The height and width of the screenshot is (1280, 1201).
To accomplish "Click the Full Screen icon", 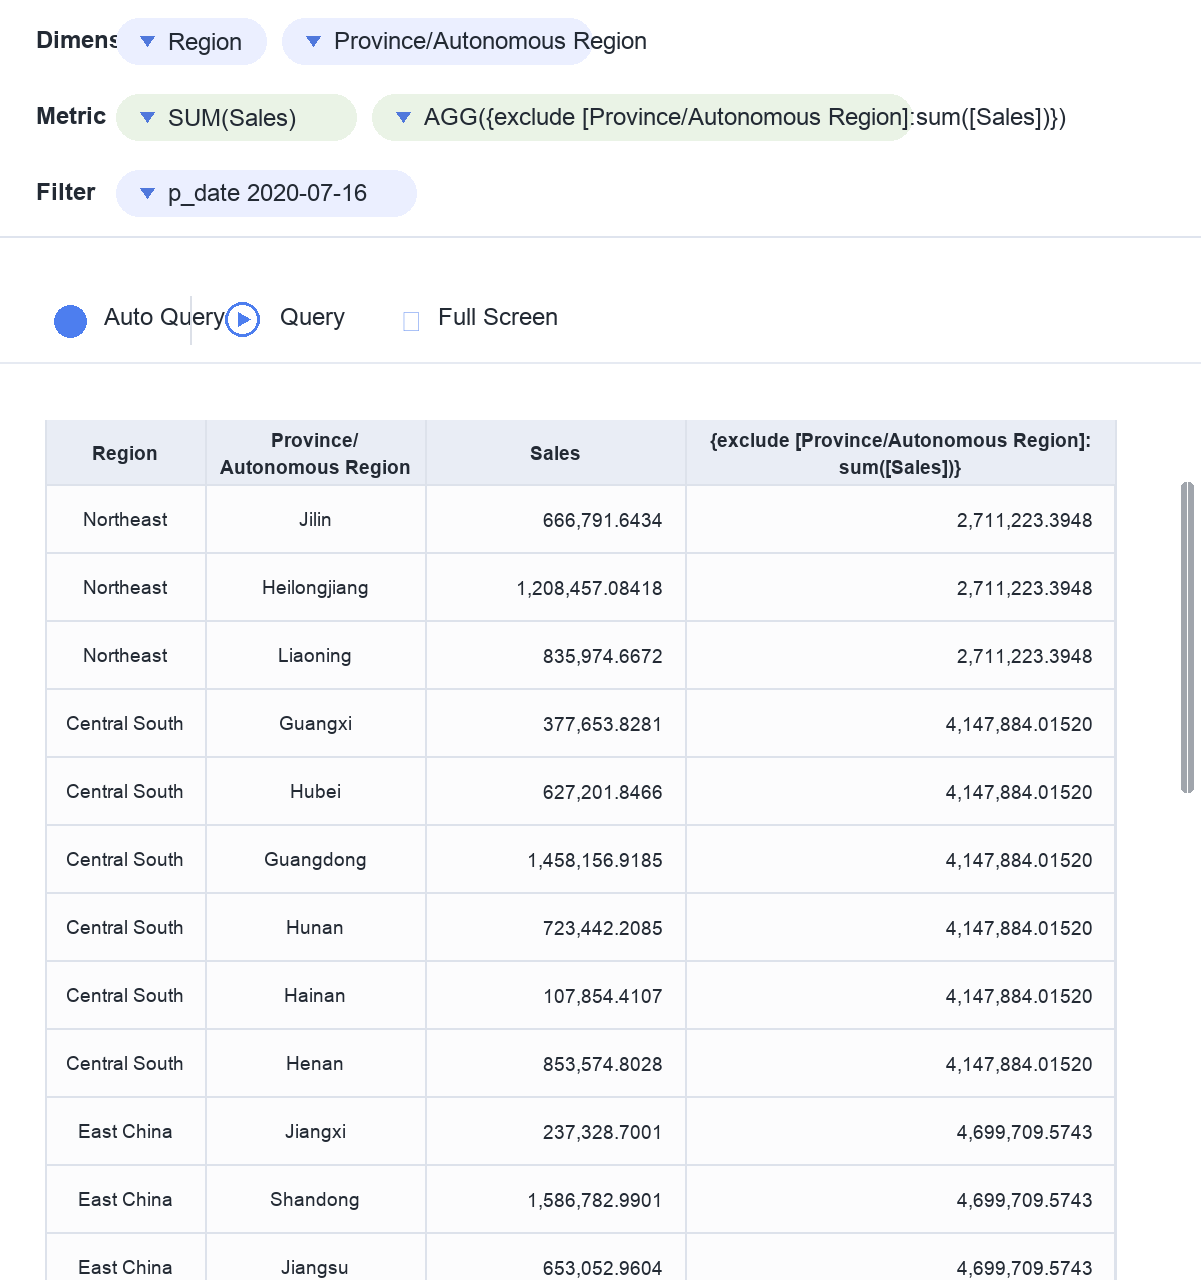I will [x=411, y=321].
